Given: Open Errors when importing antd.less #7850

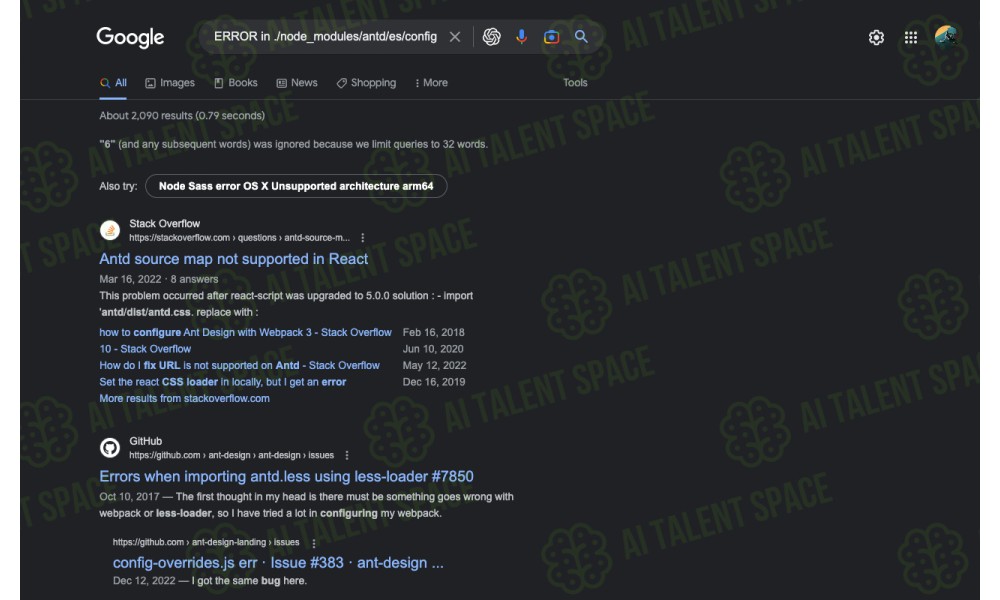Looking at the screenshot, I should click(x=286, y=476).
